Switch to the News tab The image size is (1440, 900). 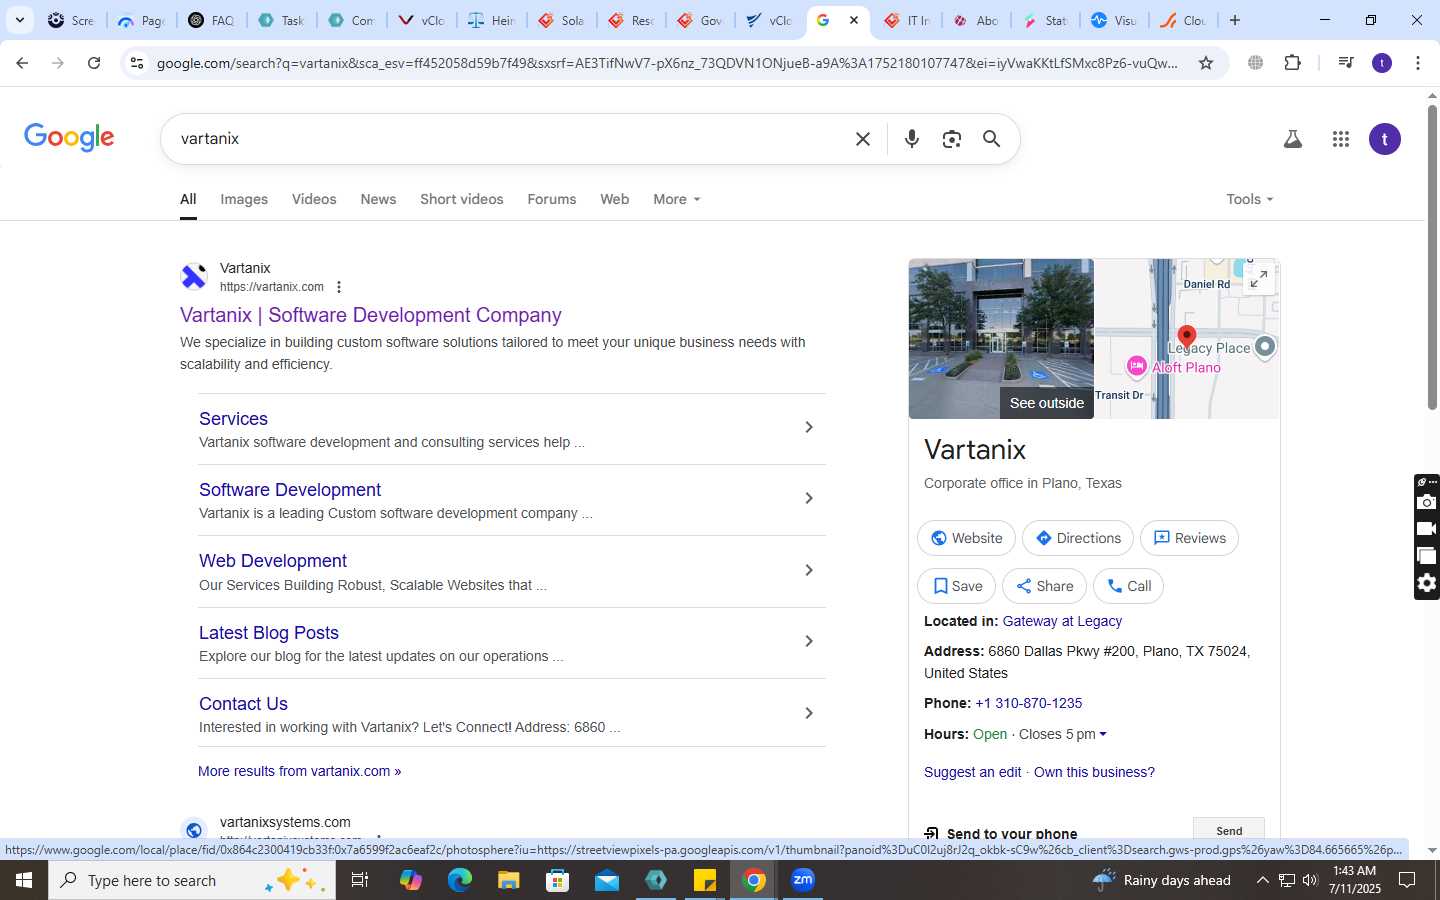378,199
